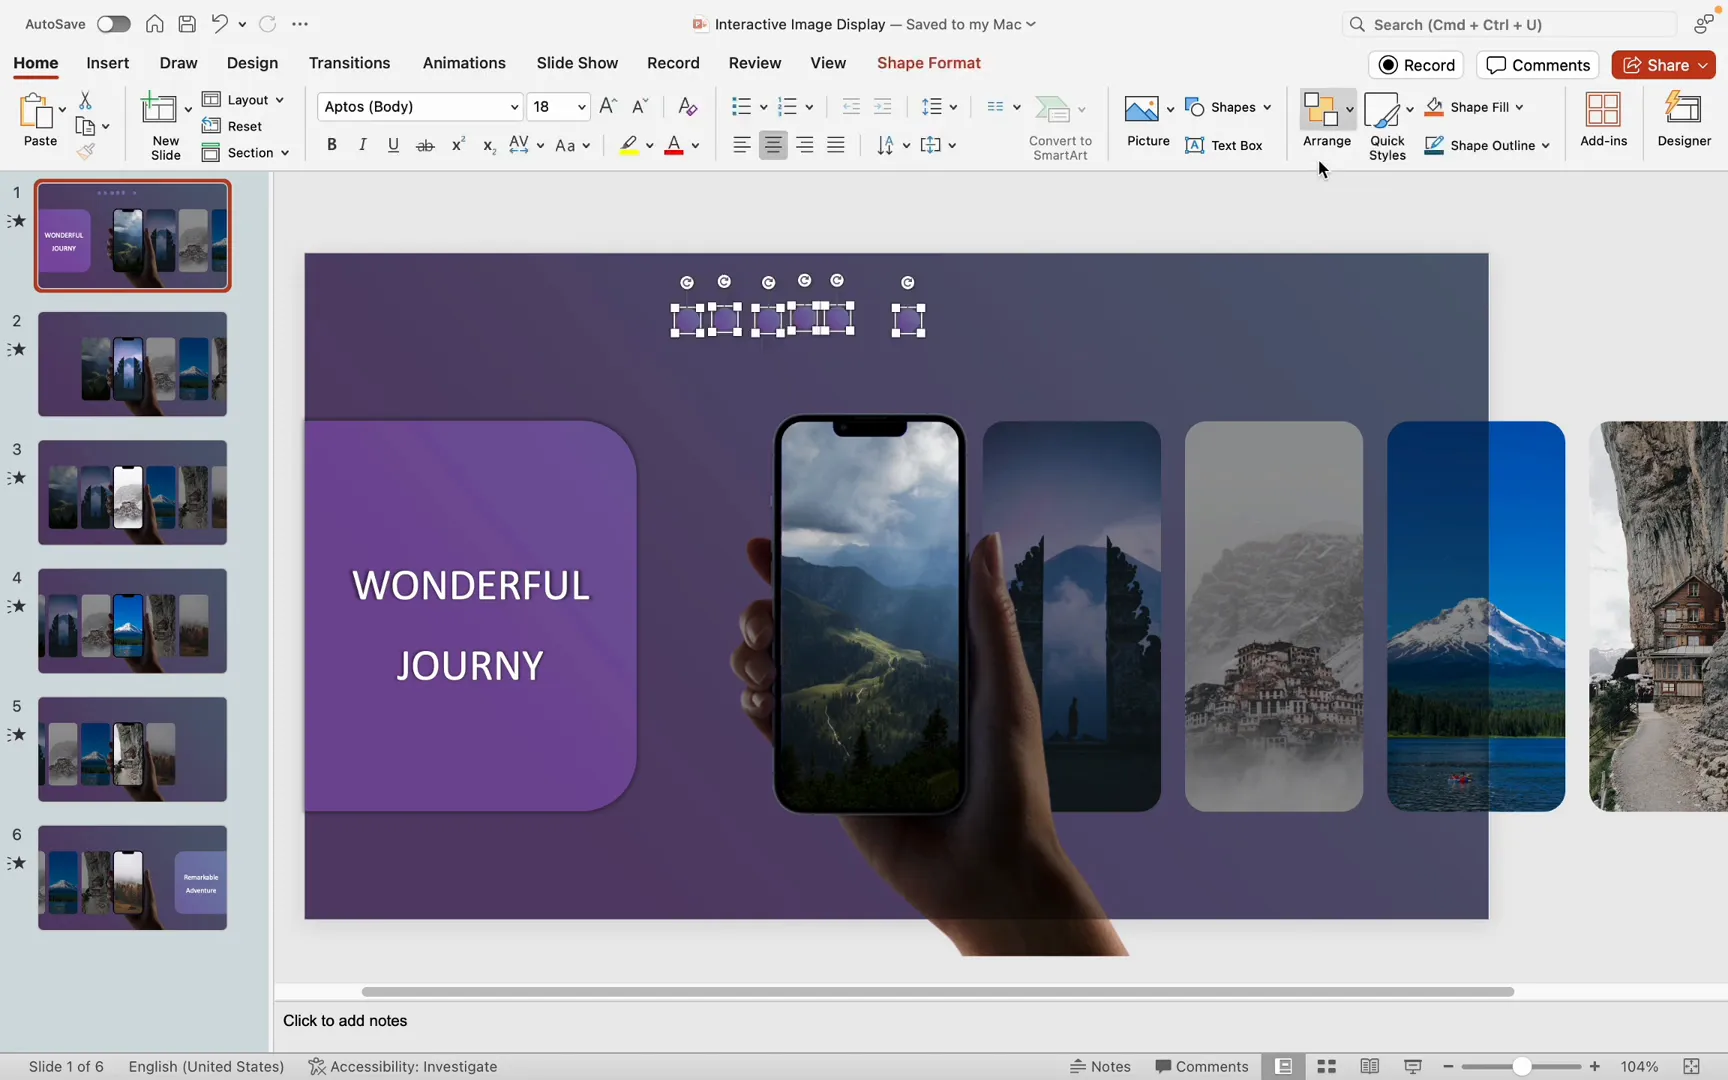Screen dimensions: 1728x1080
Task: Align text right
Action: tap(805, 146)
